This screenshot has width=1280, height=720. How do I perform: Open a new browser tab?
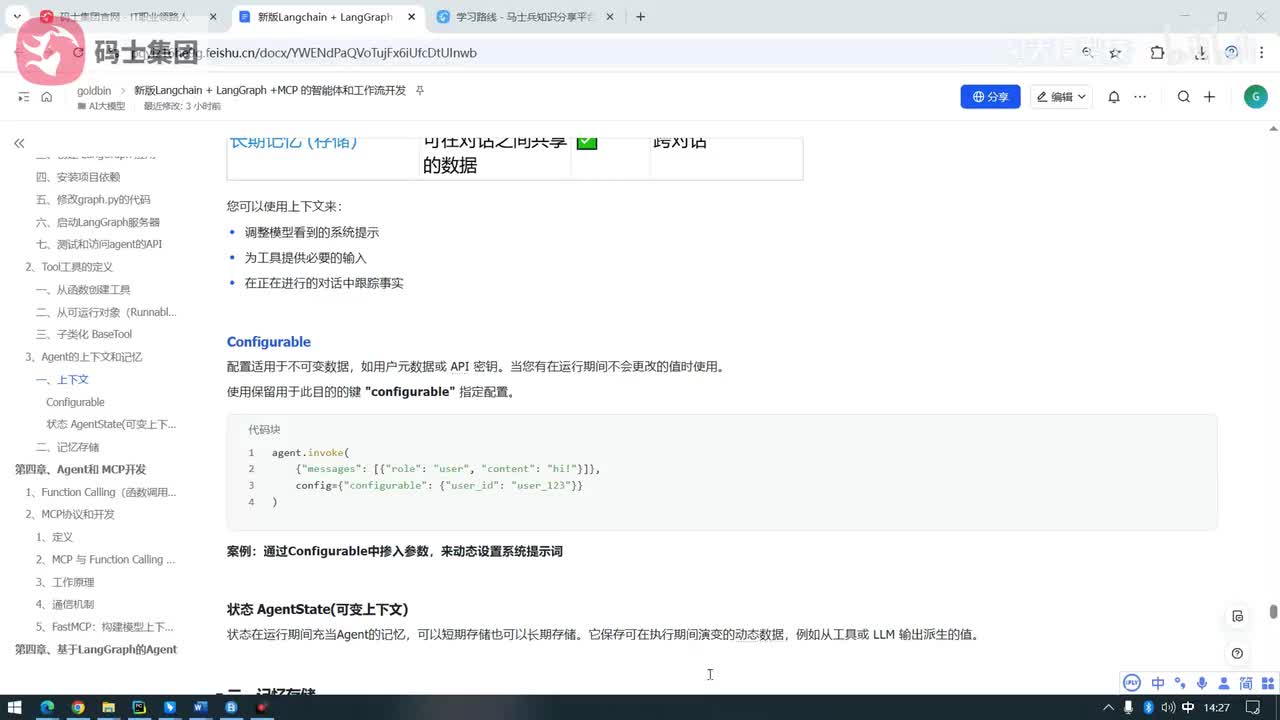click(641, 17)
